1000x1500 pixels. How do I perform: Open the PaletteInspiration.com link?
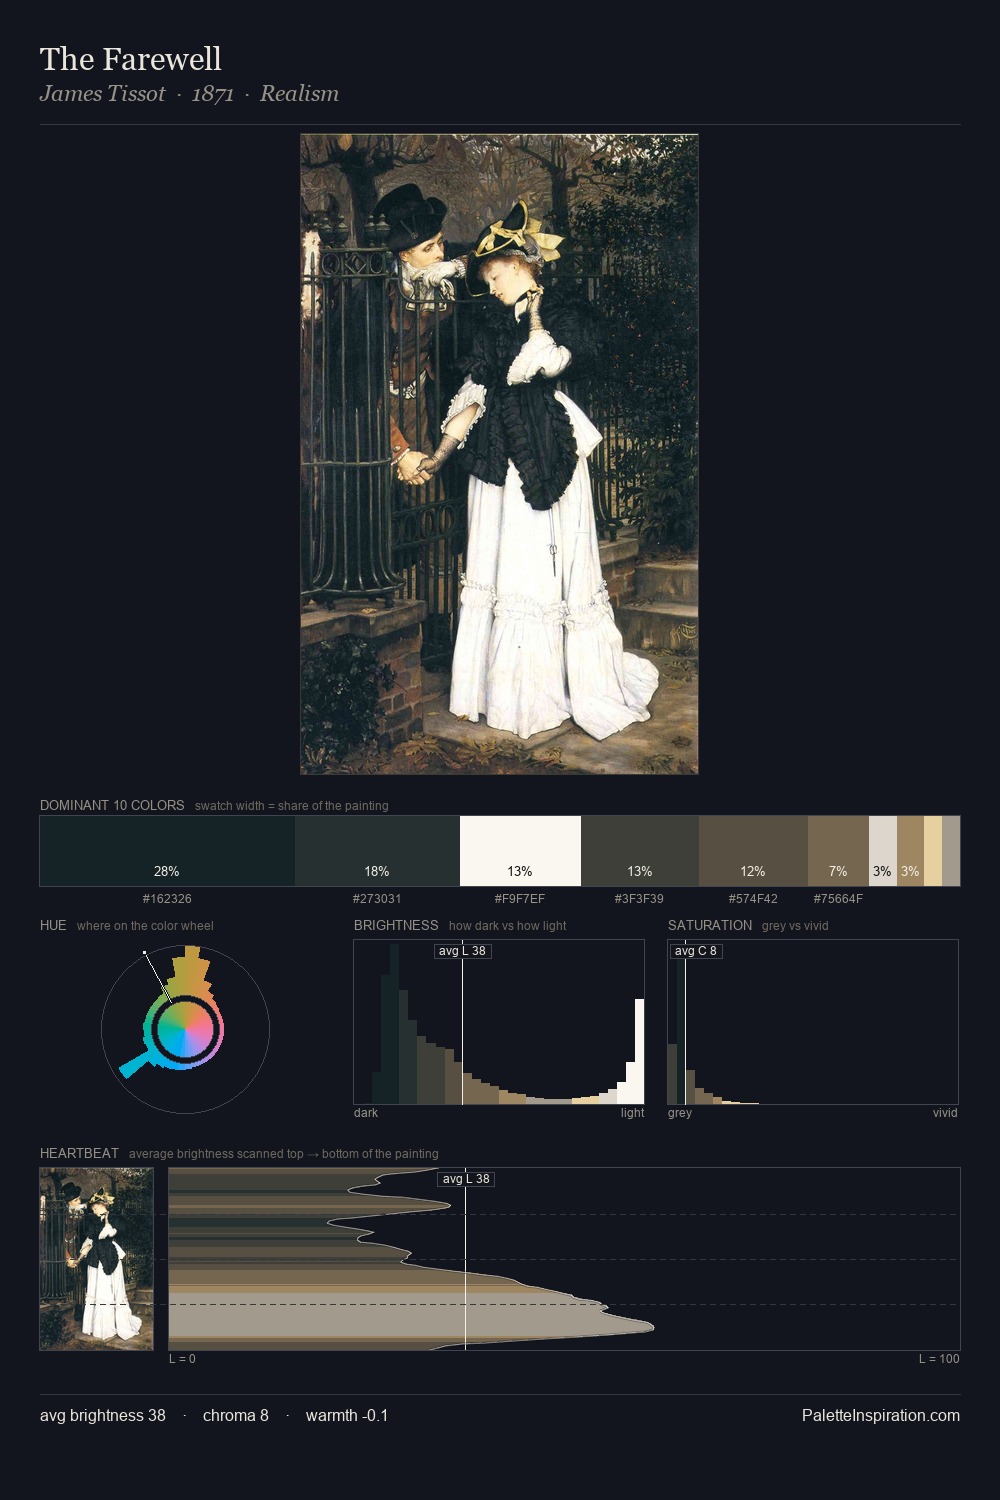[881, 1416]
